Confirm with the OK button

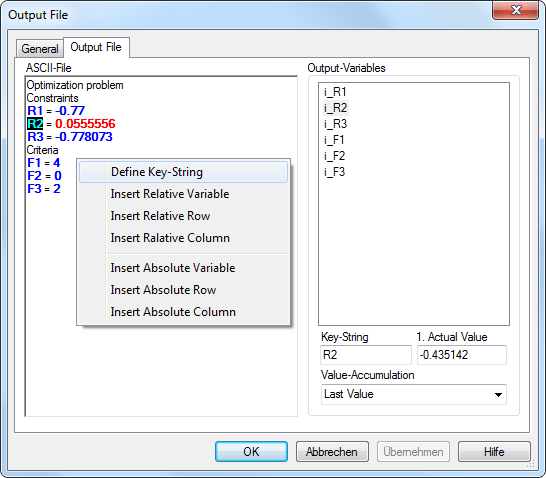[x=251, y=452]
